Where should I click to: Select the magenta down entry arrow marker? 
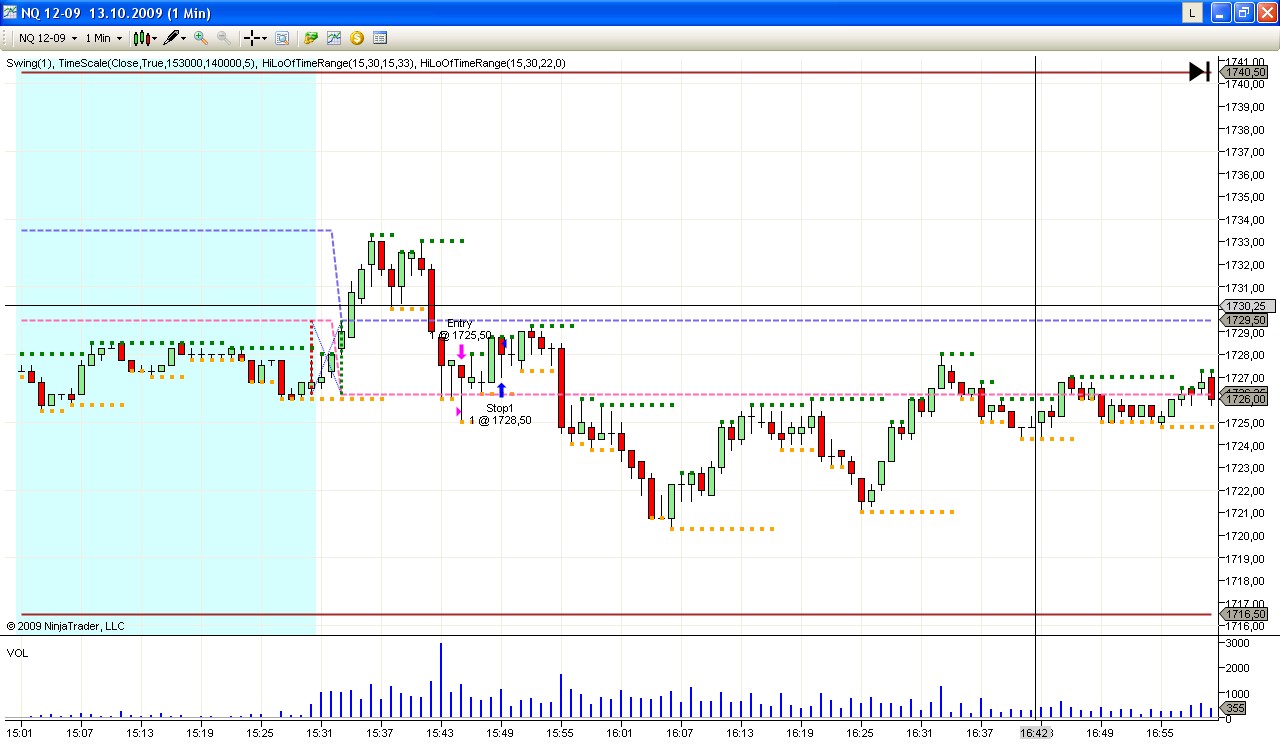point(461,352)
